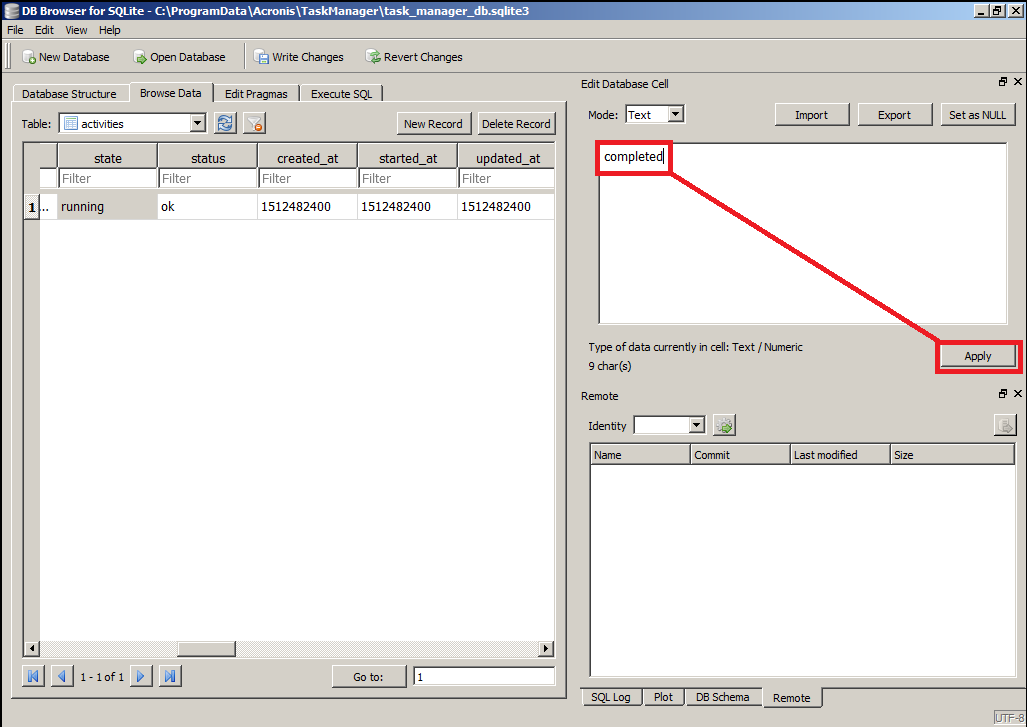The image size is (1027, 727).
Task: Refresh the table data with the refresh icon
Action: pyautogui.click(x=225, y=123)
